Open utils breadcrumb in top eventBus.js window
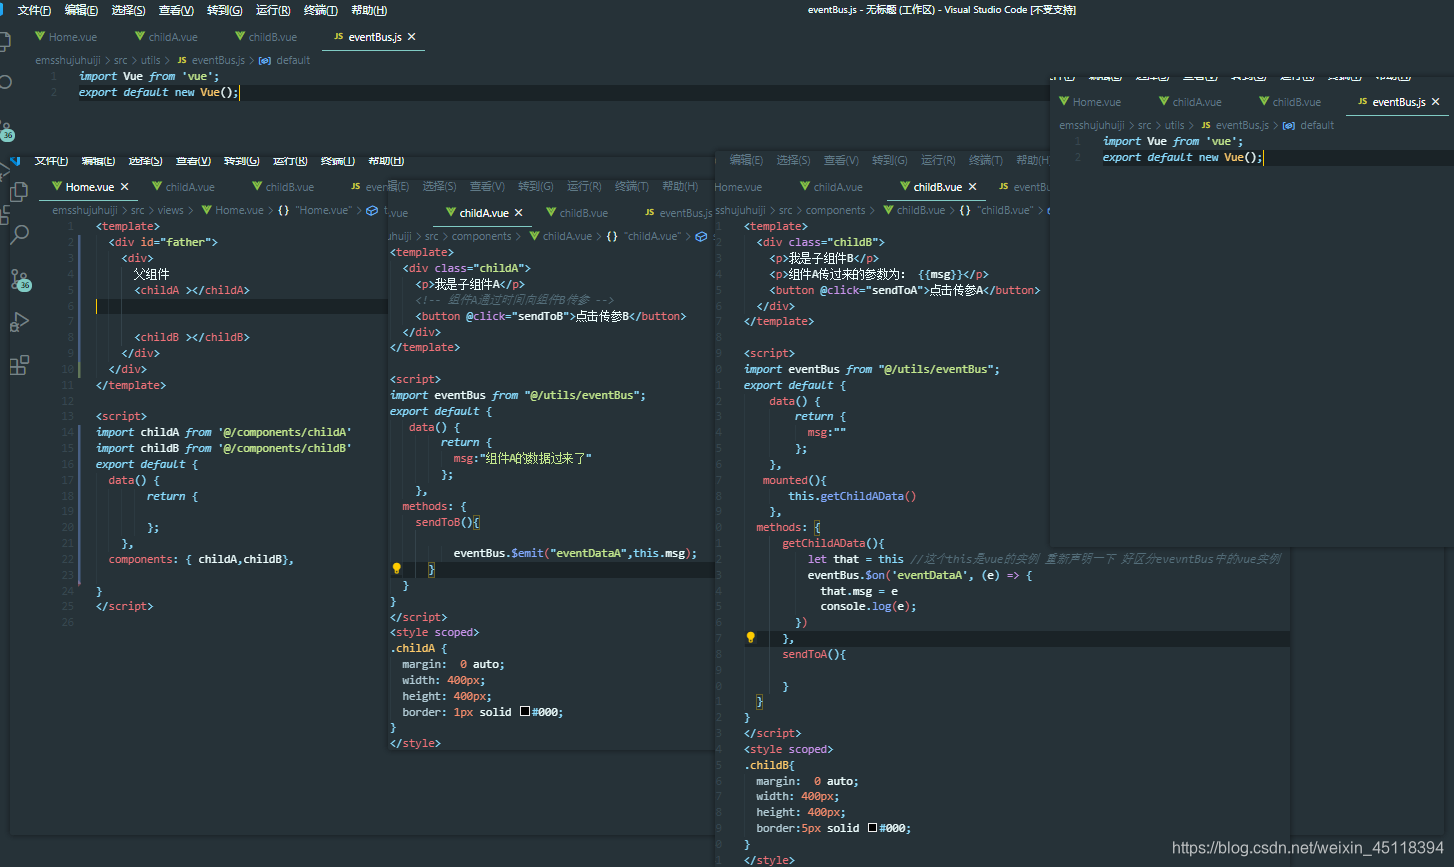The width and height of the screenshot is (1454, 867). click(150, 60)
